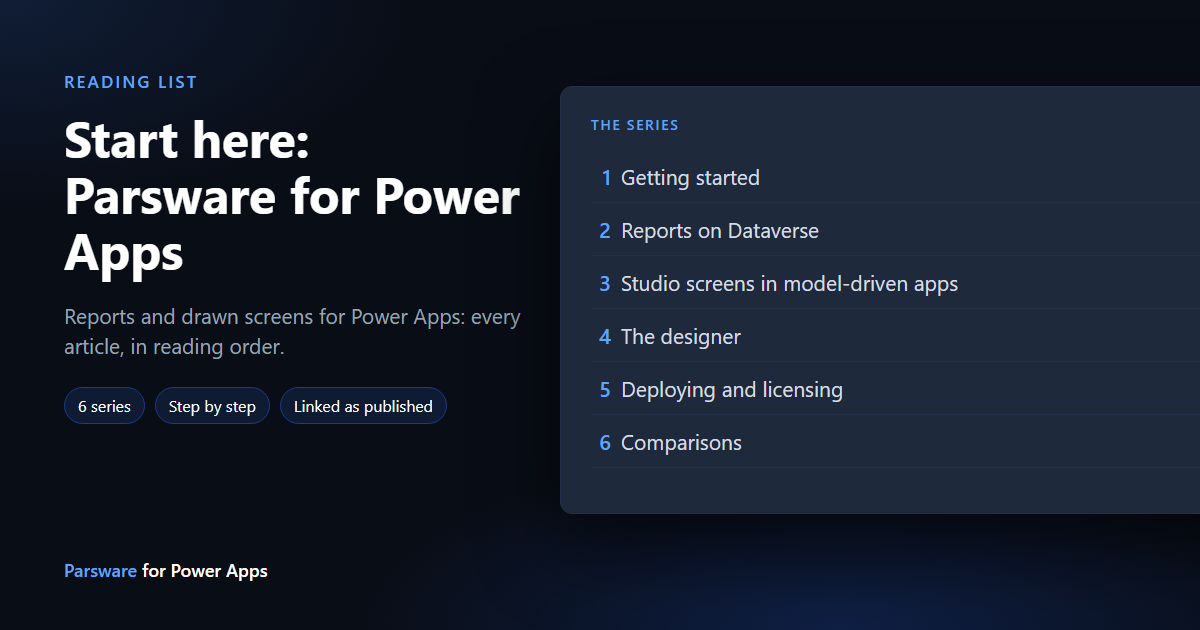Click the Linked as published pill
The width and height of the screenshot is (1200, 630).
coord(363,406)
